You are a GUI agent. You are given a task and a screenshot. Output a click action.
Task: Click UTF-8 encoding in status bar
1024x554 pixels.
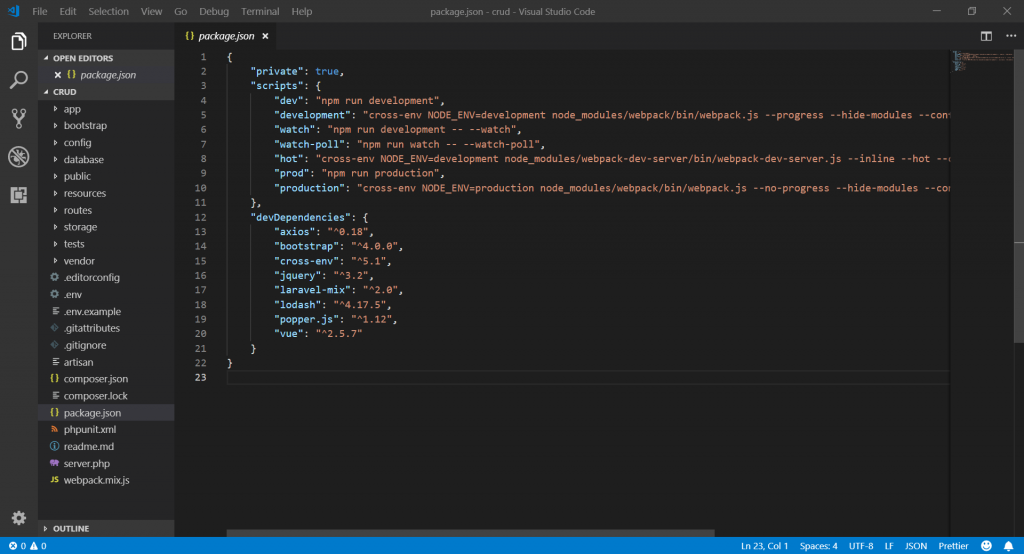coord(861,546)
